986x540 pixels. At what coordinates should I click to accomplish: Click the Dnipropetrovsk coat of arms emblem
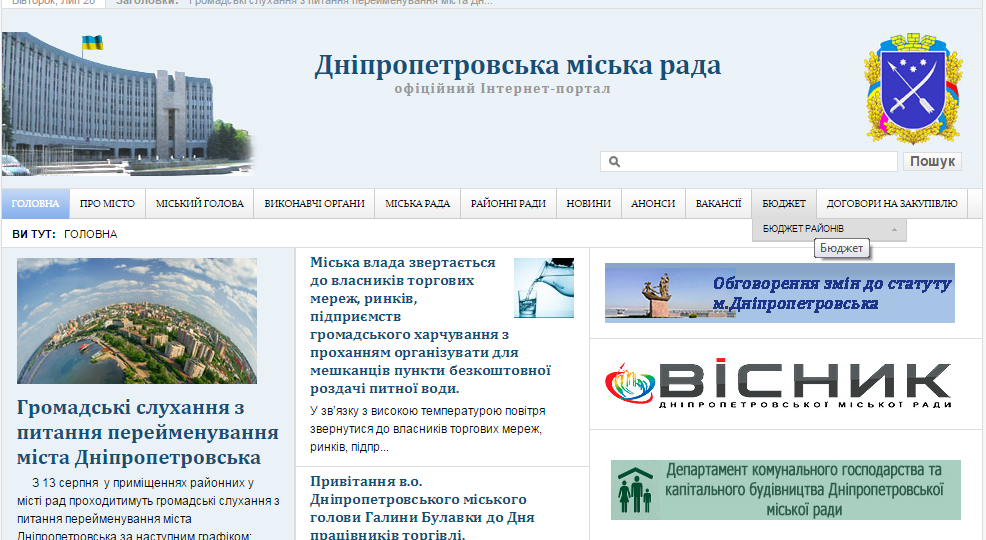[913, 88]
